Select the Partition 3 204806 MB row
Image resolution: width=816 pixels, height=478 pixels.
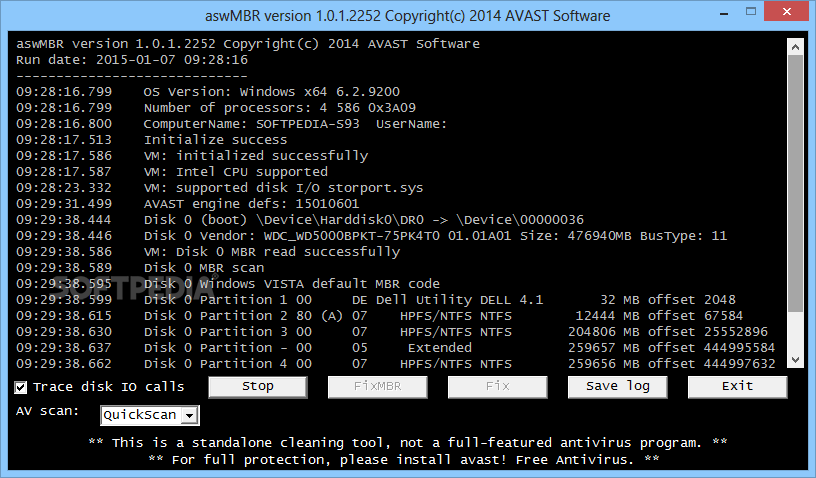coord(392,332)
